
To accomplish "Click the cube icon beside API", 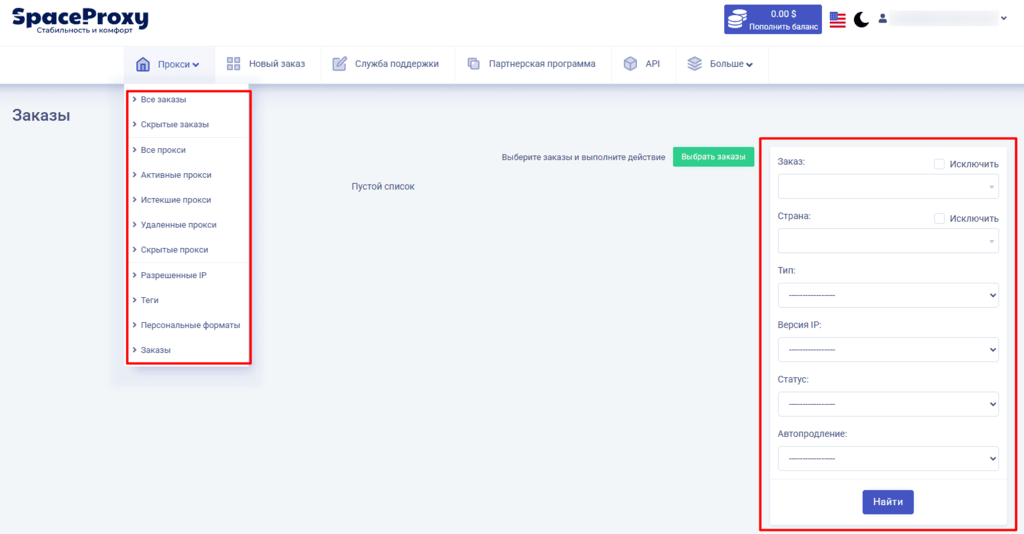I will click(630, 64).
